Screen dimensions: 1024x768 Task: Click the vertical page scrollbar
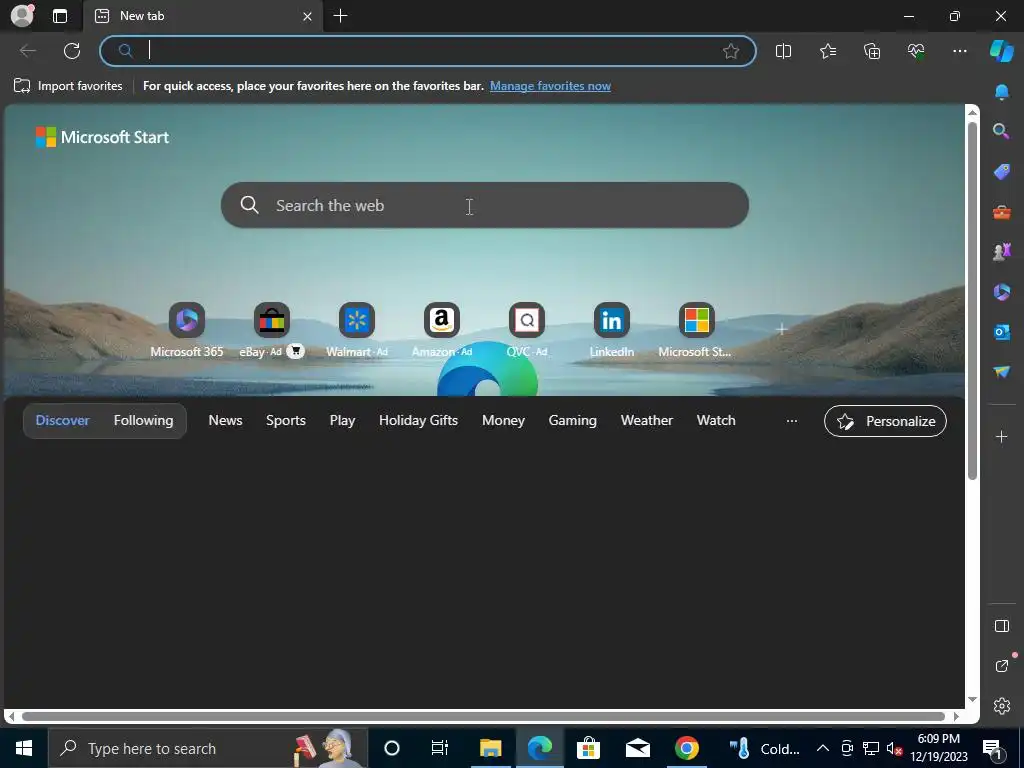point(972,300)
